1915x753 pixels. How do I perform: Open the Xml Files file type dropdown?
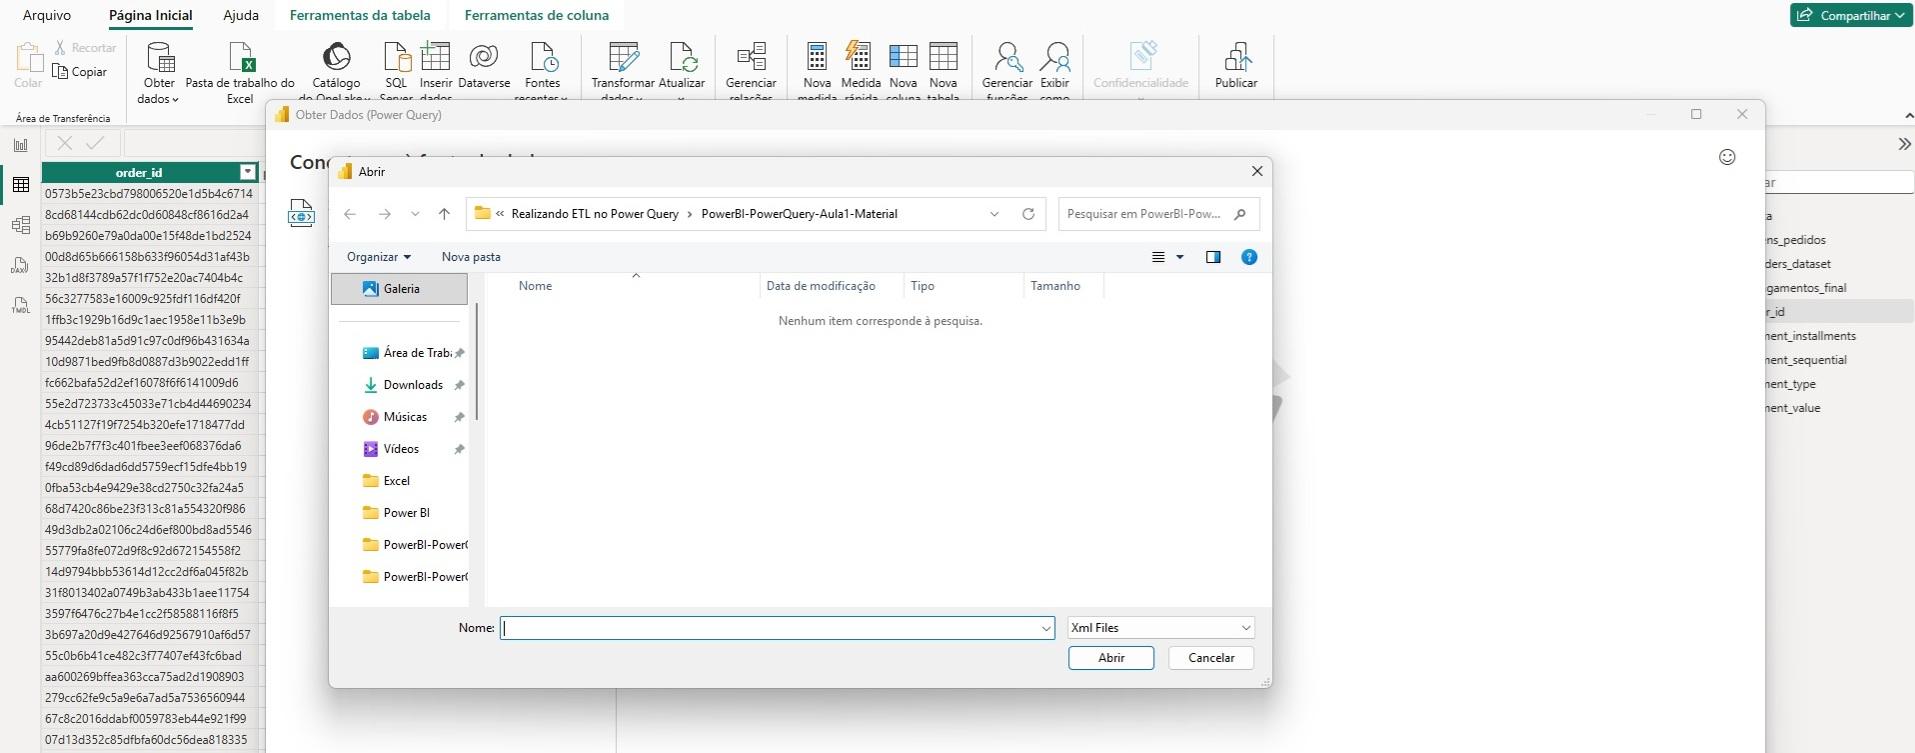(1160, 628)
